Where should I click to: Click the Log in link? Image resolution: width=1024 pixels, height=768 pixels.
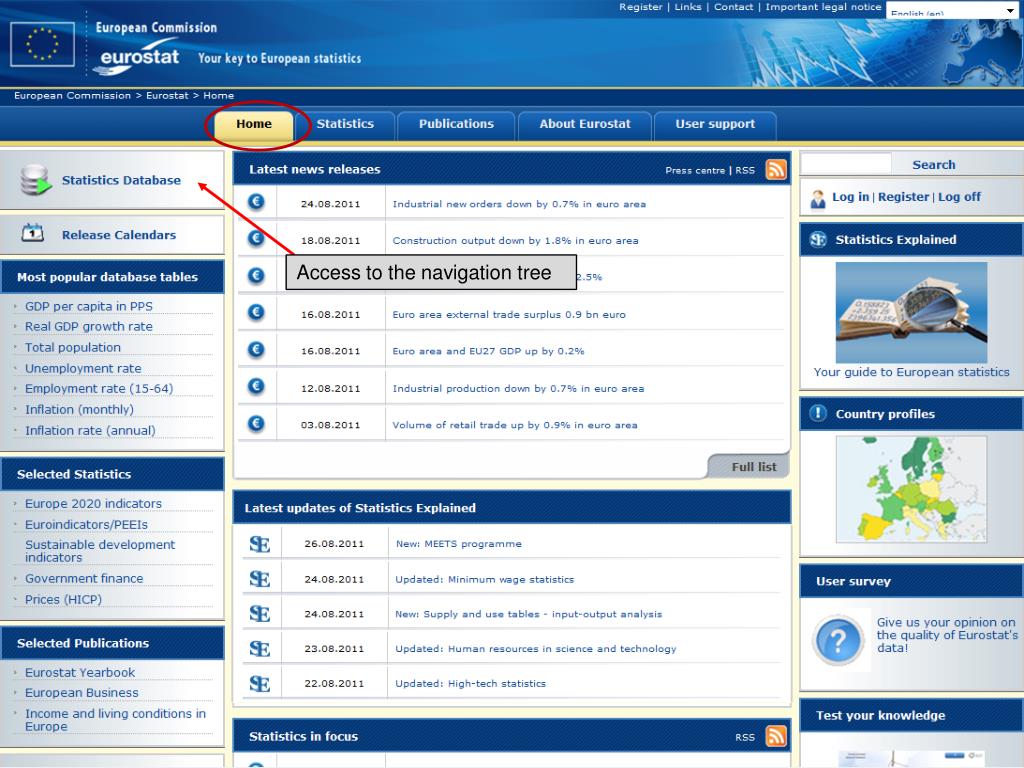850,197
